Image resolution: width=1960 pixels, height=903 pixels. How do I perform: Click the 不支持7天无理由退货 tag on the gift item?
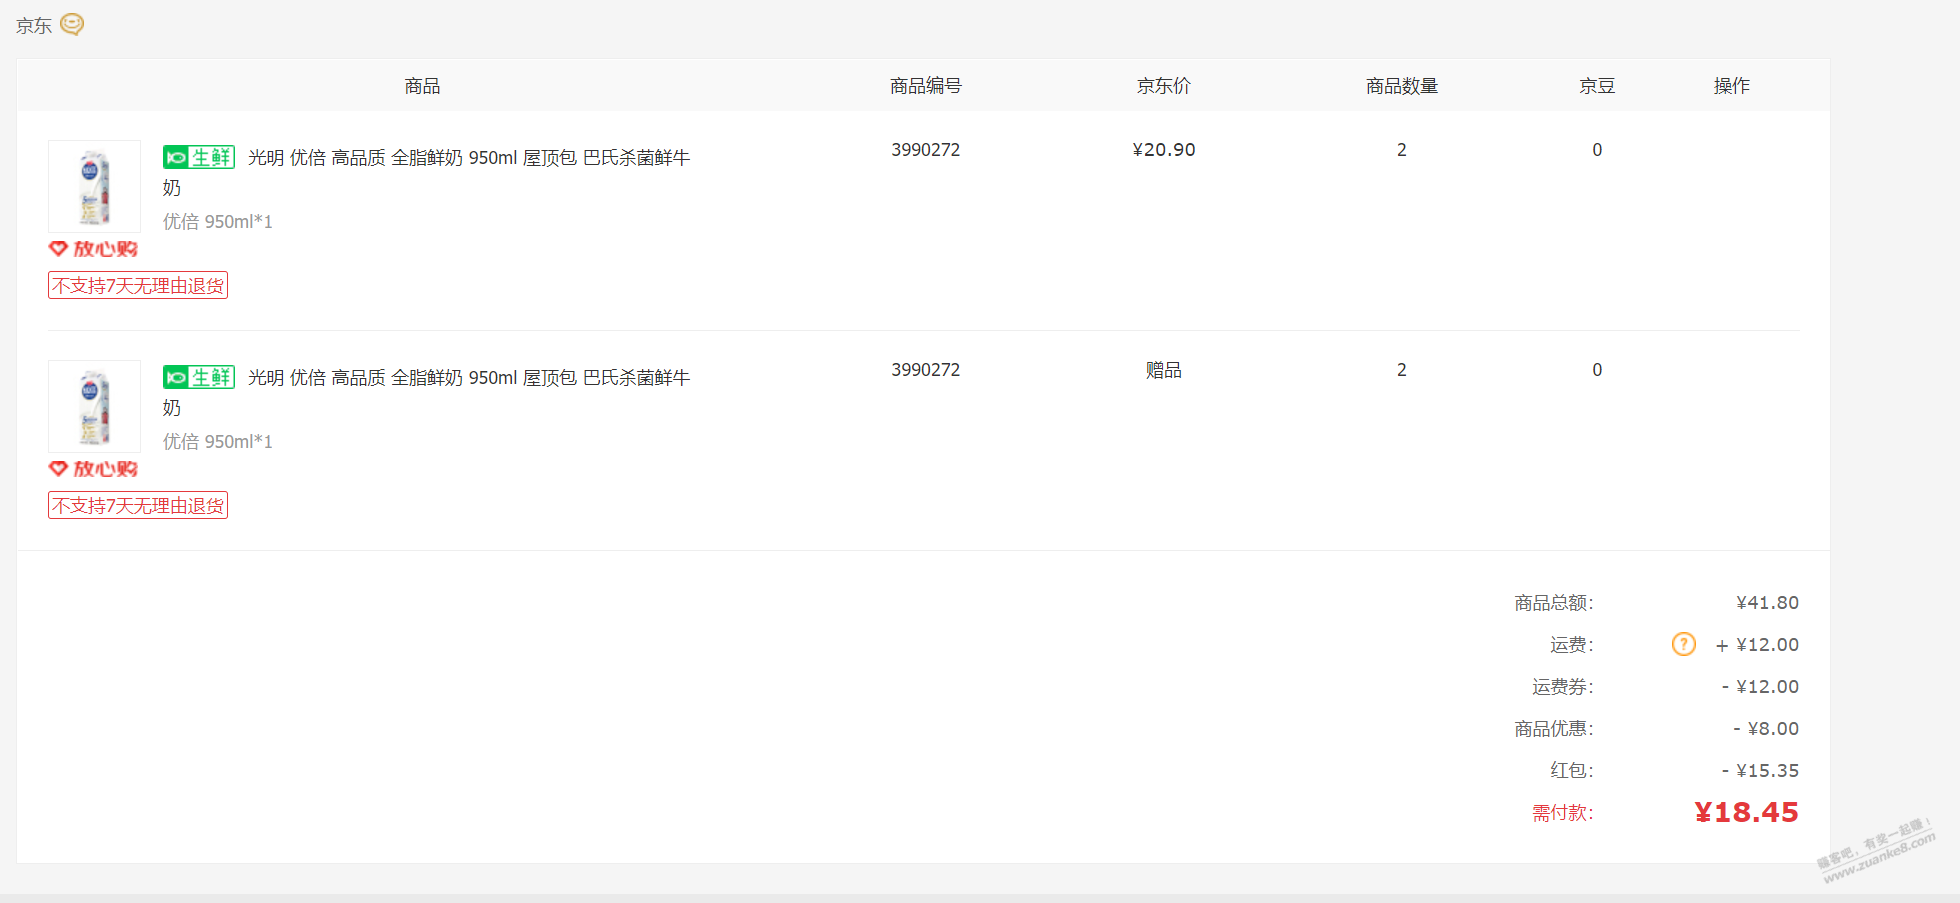tap(138, 506)
